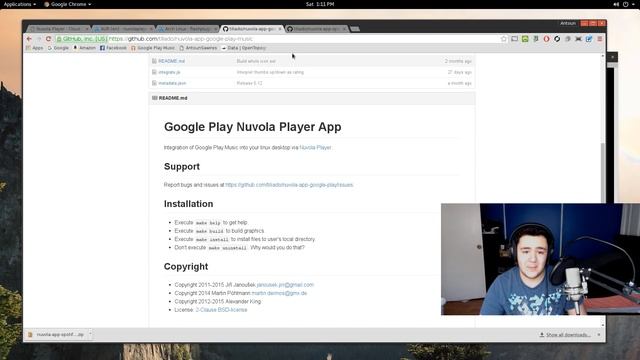Image resolution: width=640 pixels, height=360 pixels.
Task: Click the integrate.js file icon
Action: point(154,72)
